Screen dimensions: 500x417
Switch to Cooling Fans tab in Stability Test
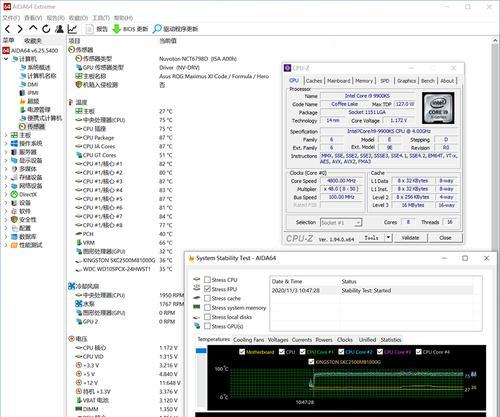pyautogui.click(x=249, y=340)
